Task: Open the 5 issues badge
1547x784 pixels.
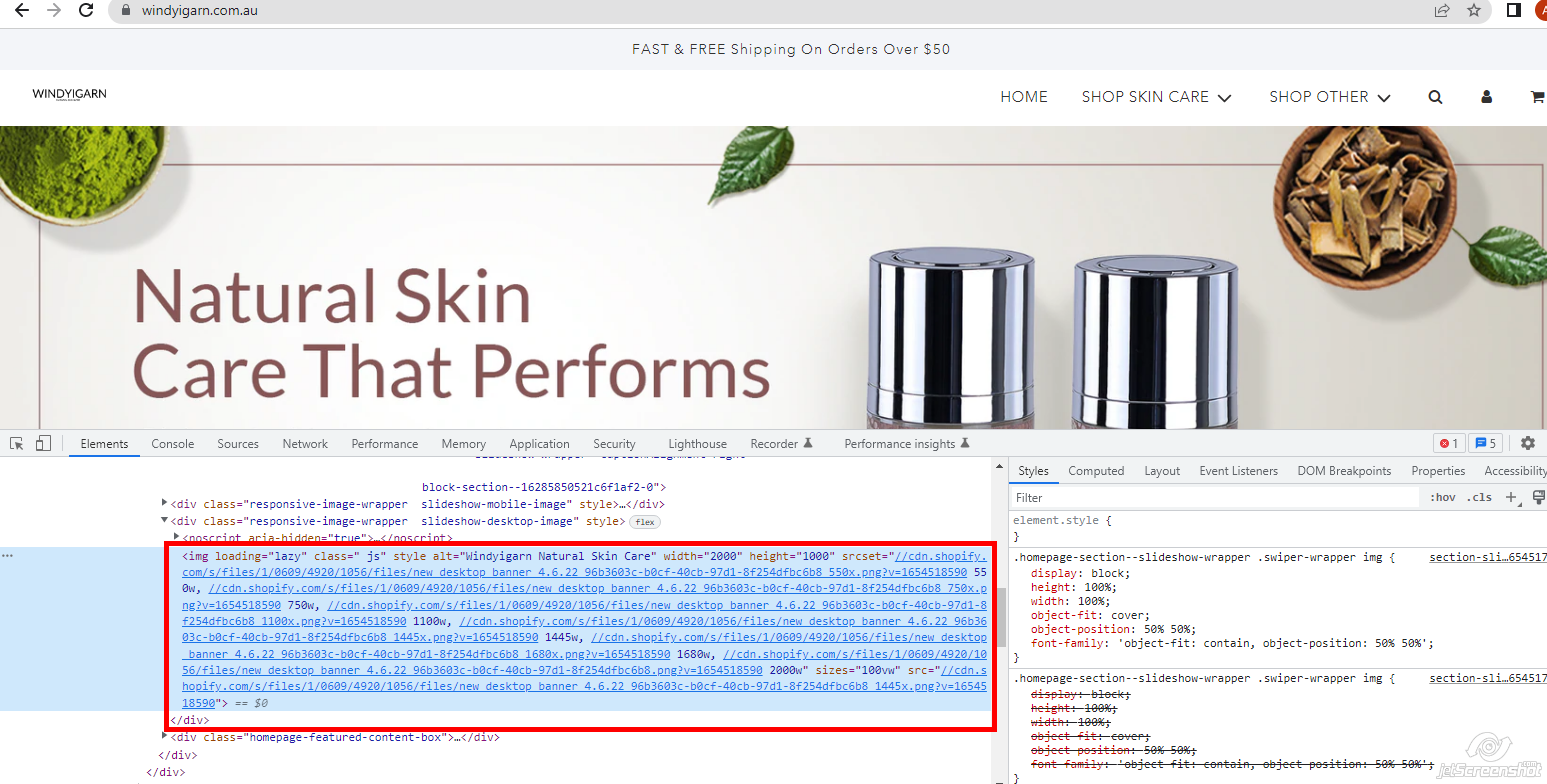Action: click(x=1485, y=443)
